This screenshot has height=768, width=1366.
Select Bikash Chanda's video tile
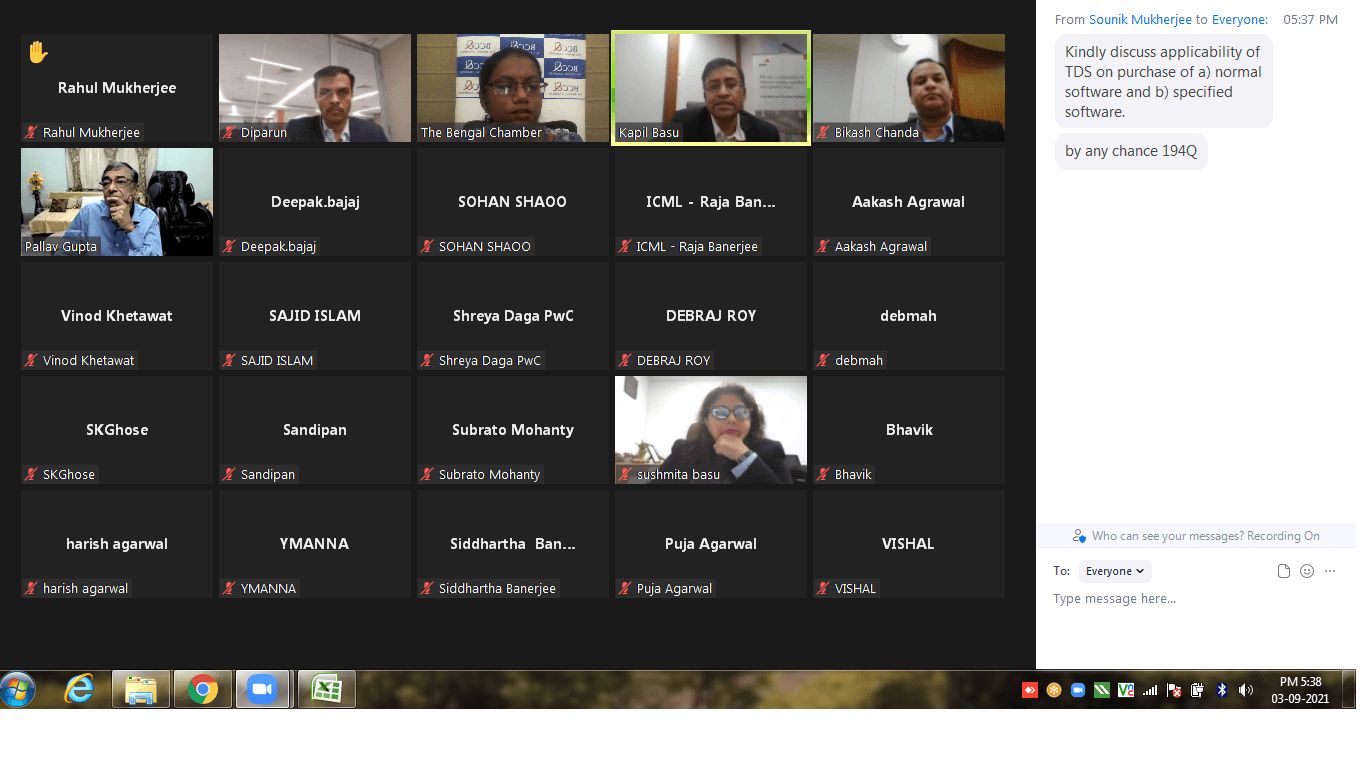909,88
